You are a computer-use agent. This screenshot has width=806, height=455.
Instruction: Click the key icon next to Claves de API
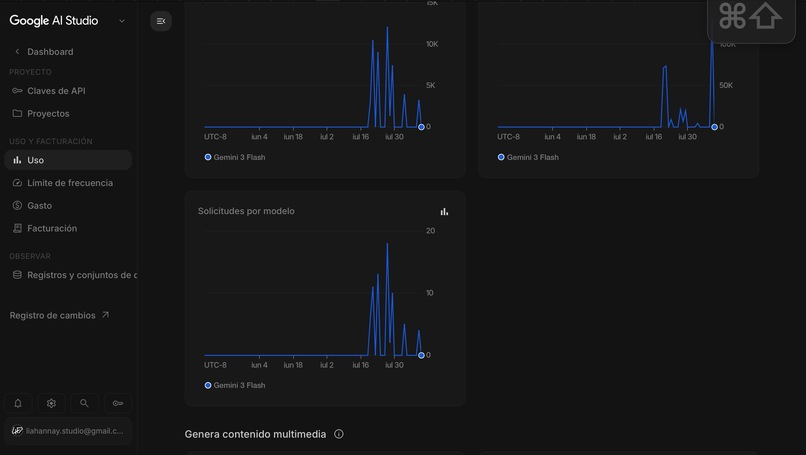coord(17,90)
